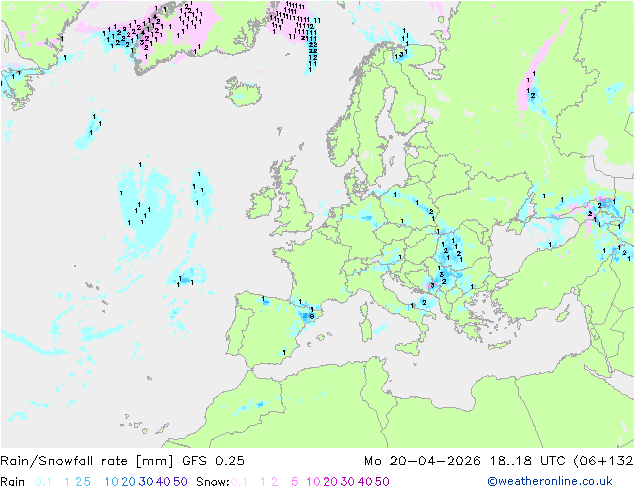Select the Rain legend value 20
This screenshot has height=490, width=634.
click(x=128, y=482)
